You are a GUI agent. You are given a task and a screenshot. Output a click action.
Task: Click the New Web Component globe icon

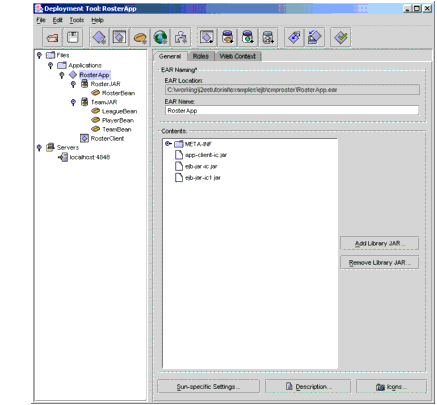tap(160, 37)
